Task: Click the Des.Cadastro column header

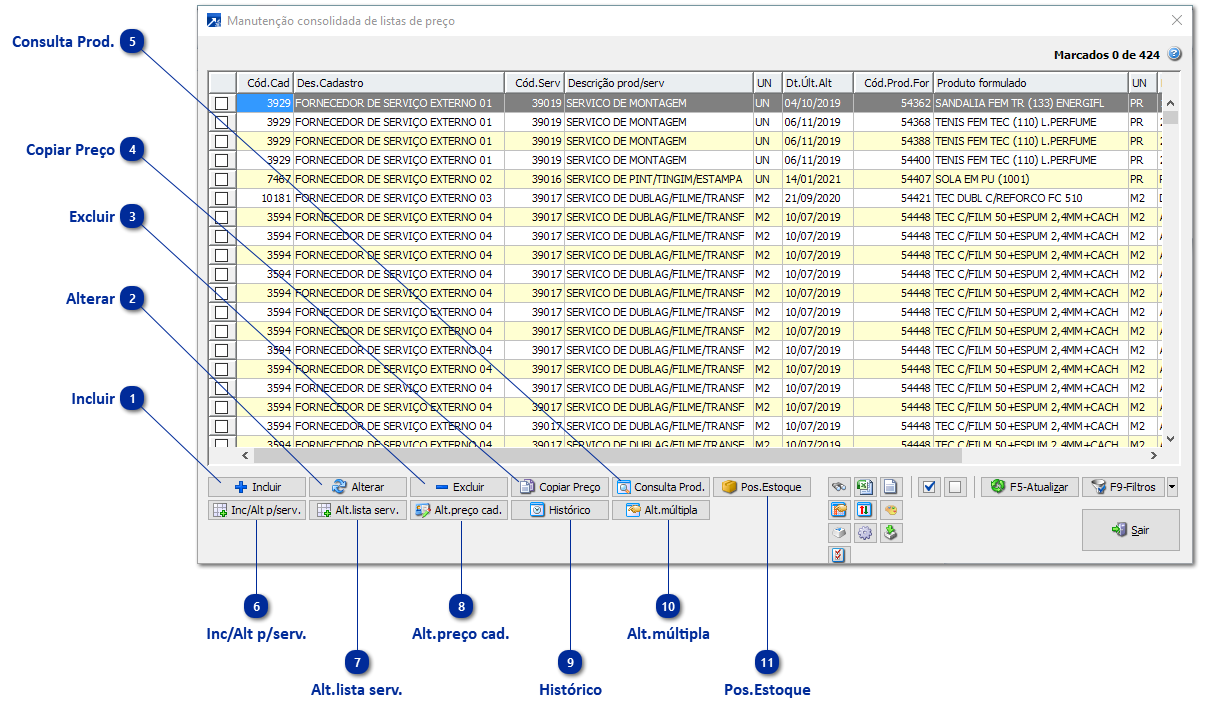Action: pos(398,83)
